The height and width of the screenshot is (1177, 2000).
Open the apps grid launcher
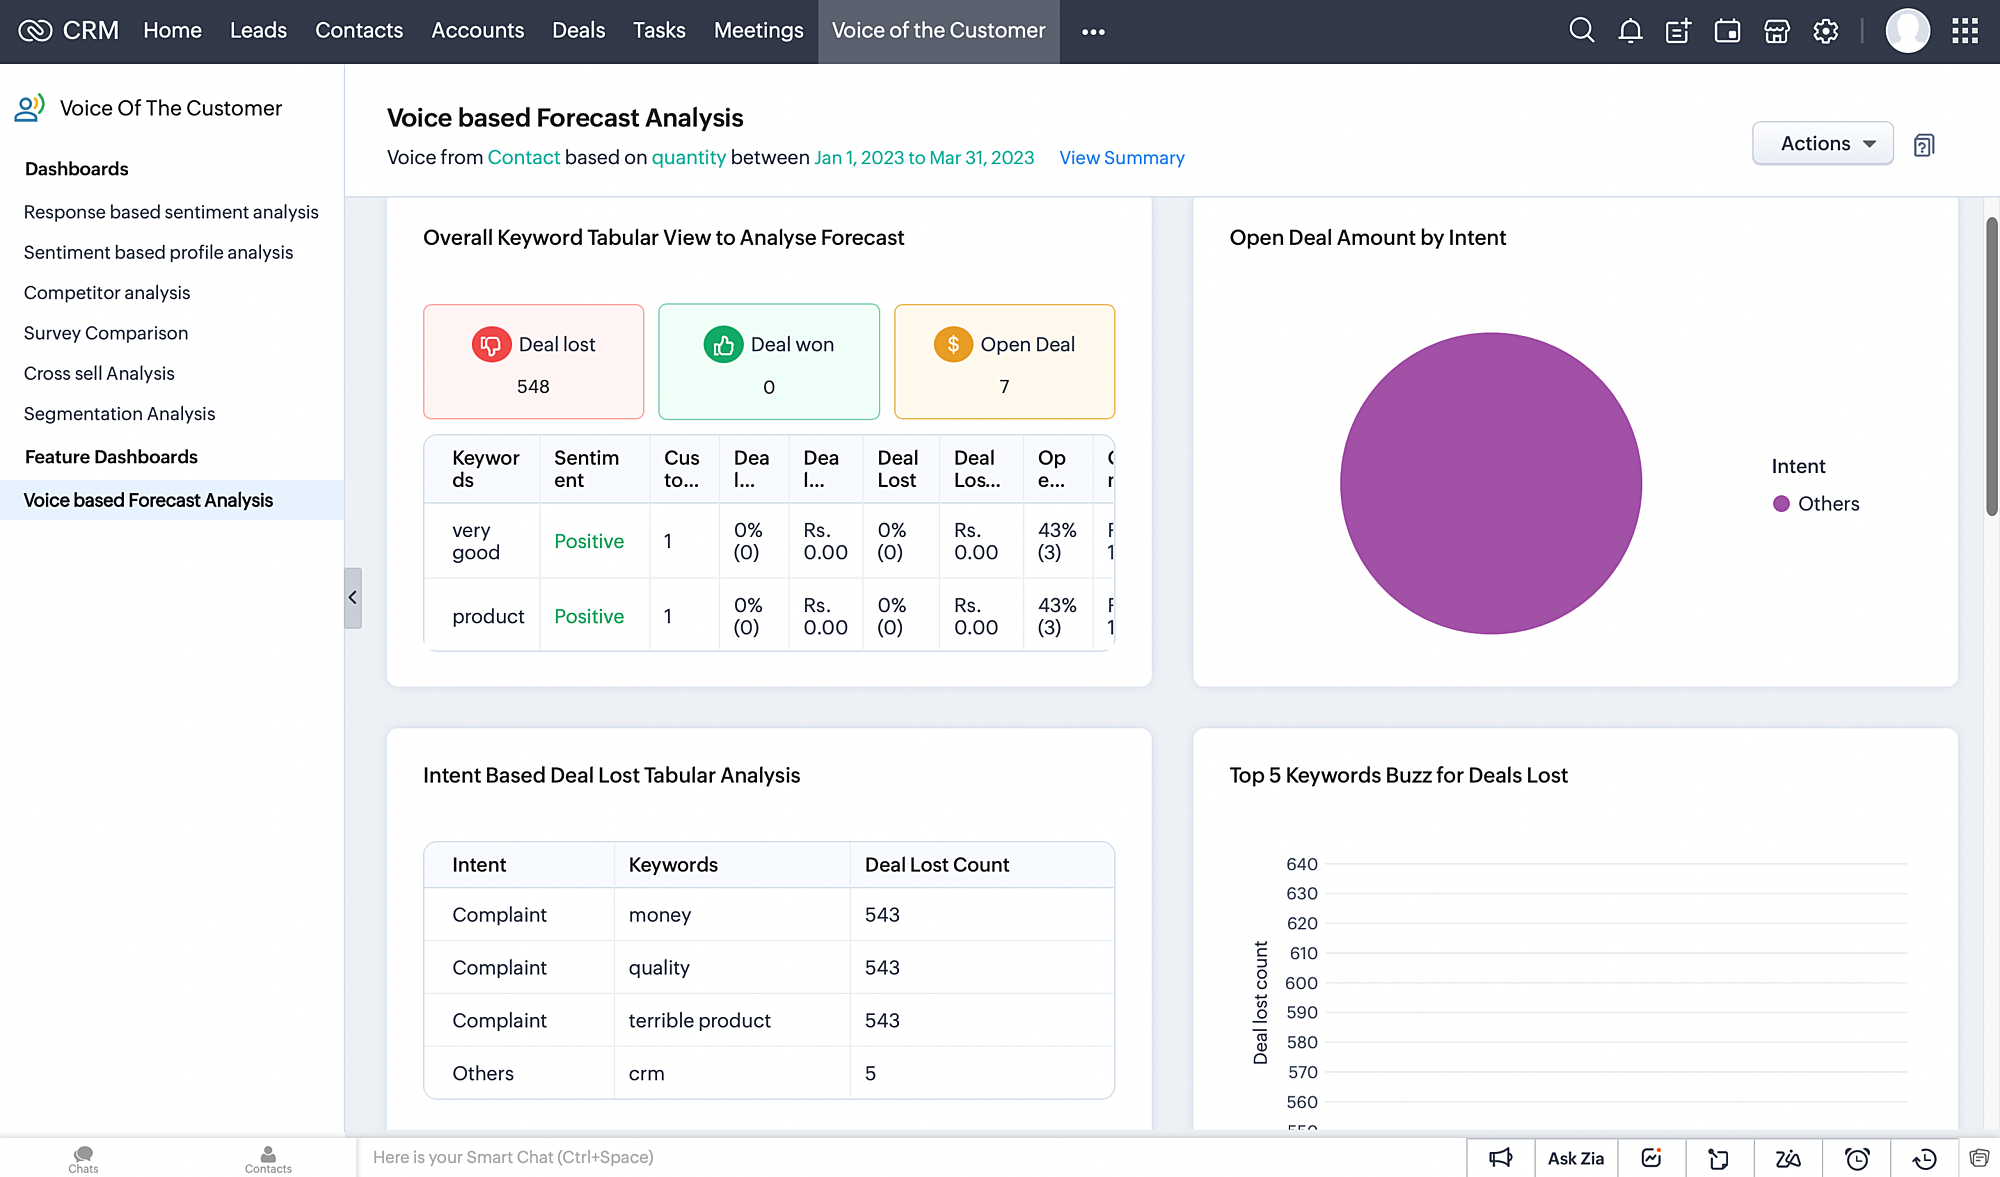tap(1965, 31)
